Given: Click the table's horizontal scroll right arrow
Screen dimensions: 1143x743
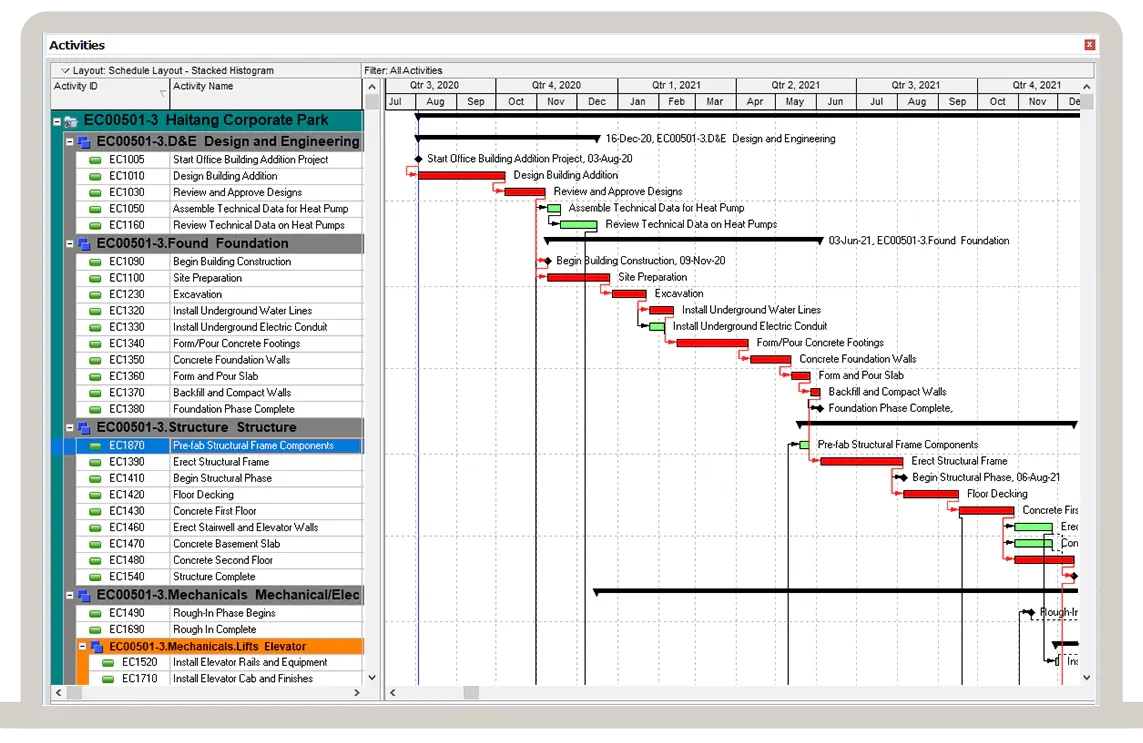Looking at the screenshot, I should pos(356,693).
